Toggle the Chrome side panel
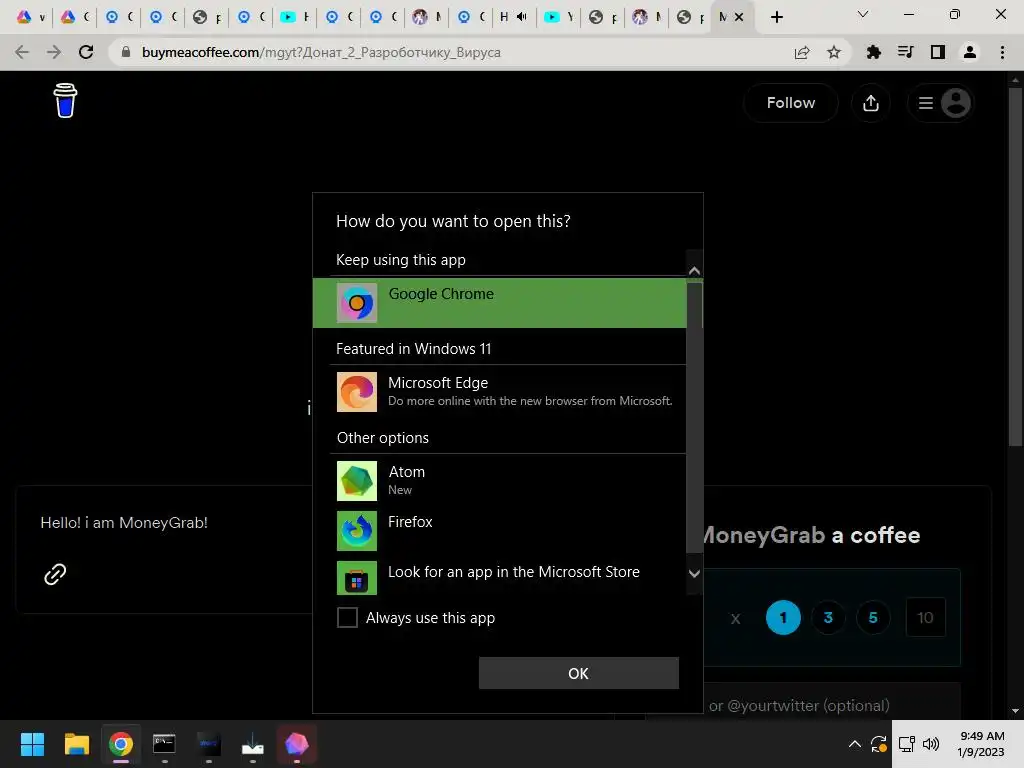 tap(938, 52)
